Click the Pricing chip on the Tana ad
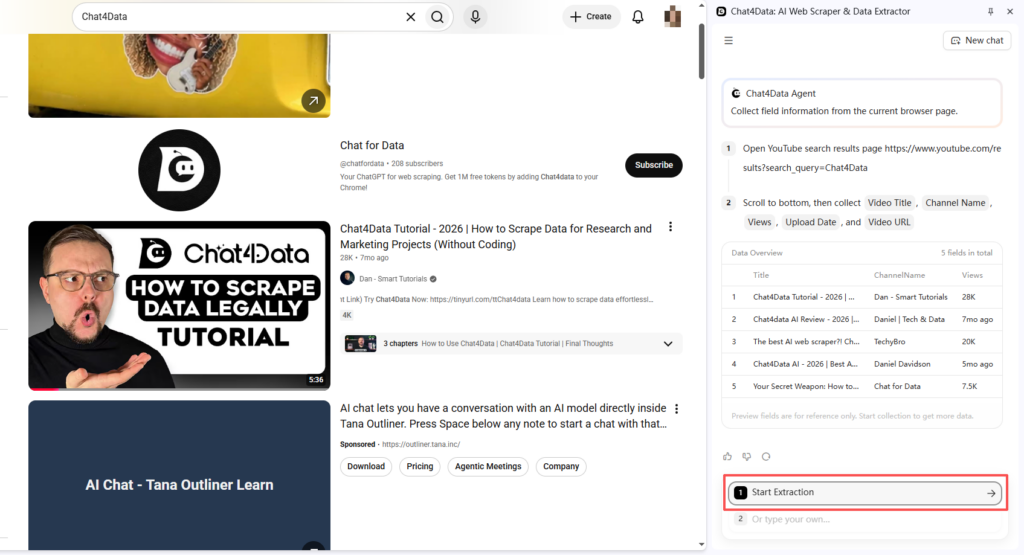The image size is (1024, 555). pyautogui.click(x=420, y=466)
